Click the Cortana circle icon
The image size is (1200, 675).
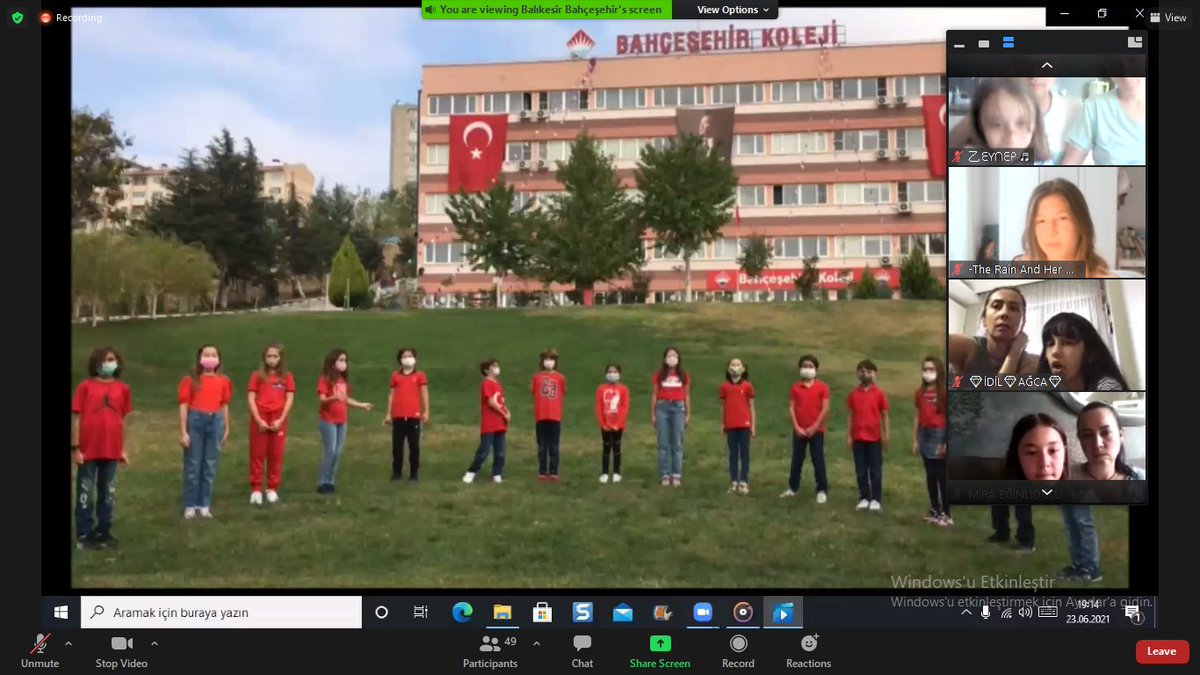click(381, 612)
